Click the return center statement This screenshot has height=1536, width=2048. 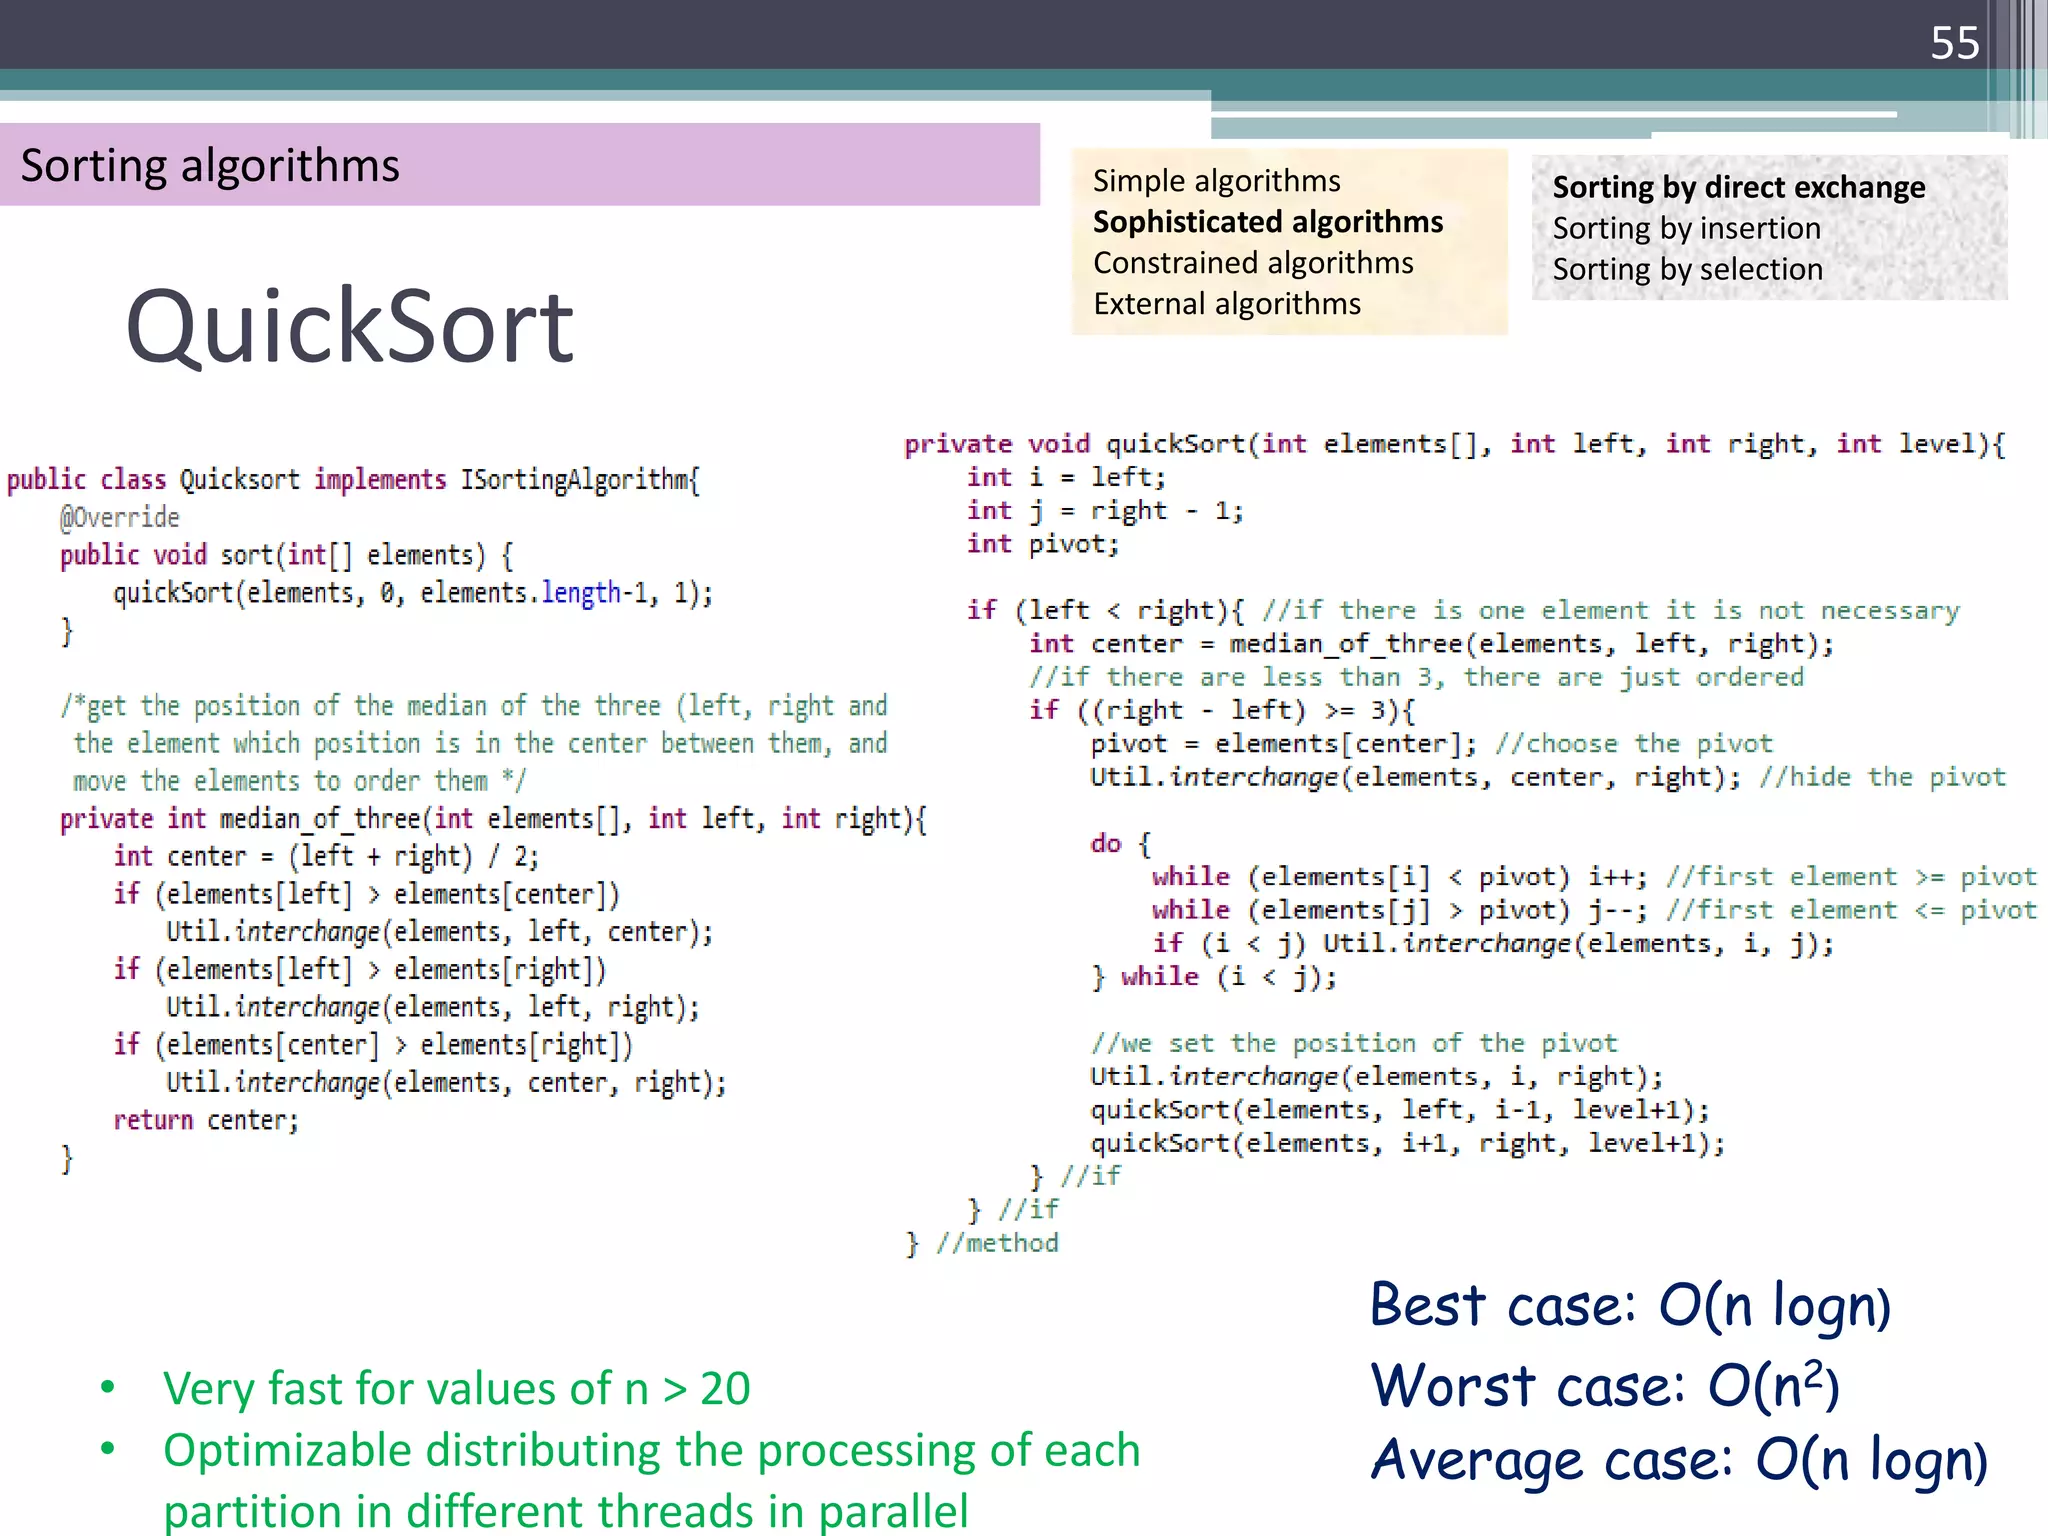point(206,1120)
